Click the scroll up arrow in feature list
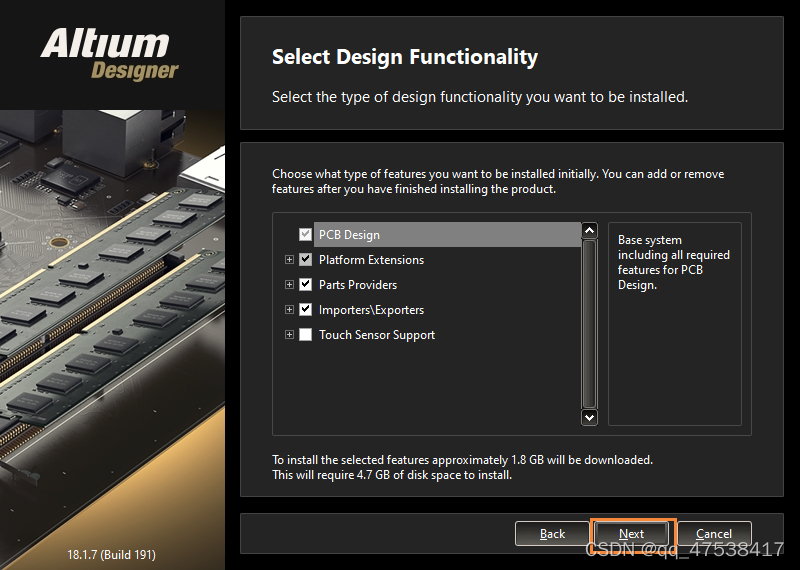Viewport: 800px width, 570px height. click(589, 231)
